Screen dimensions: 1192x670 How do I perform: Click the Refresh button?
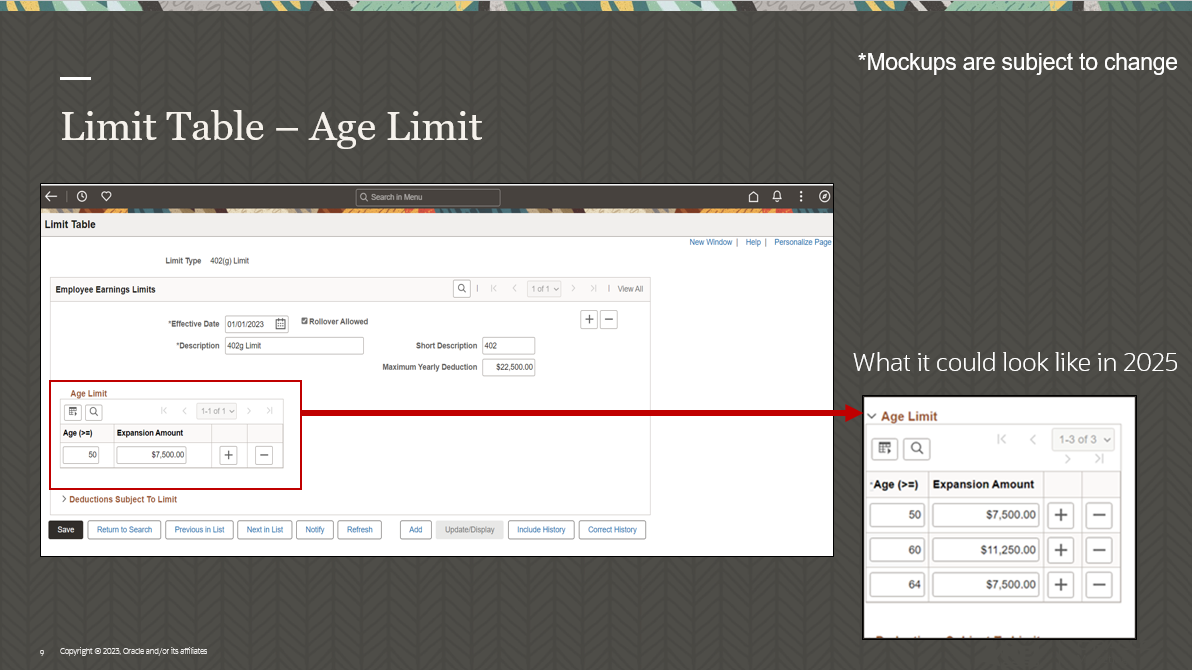pyautogui.click(x=360, y=529)
